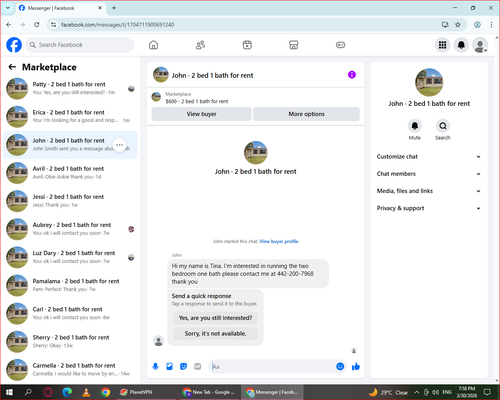Bookmark this page star icon
The height and width of the screenshot is (400, 500).
pyautogui.click(x=458, y=25)
